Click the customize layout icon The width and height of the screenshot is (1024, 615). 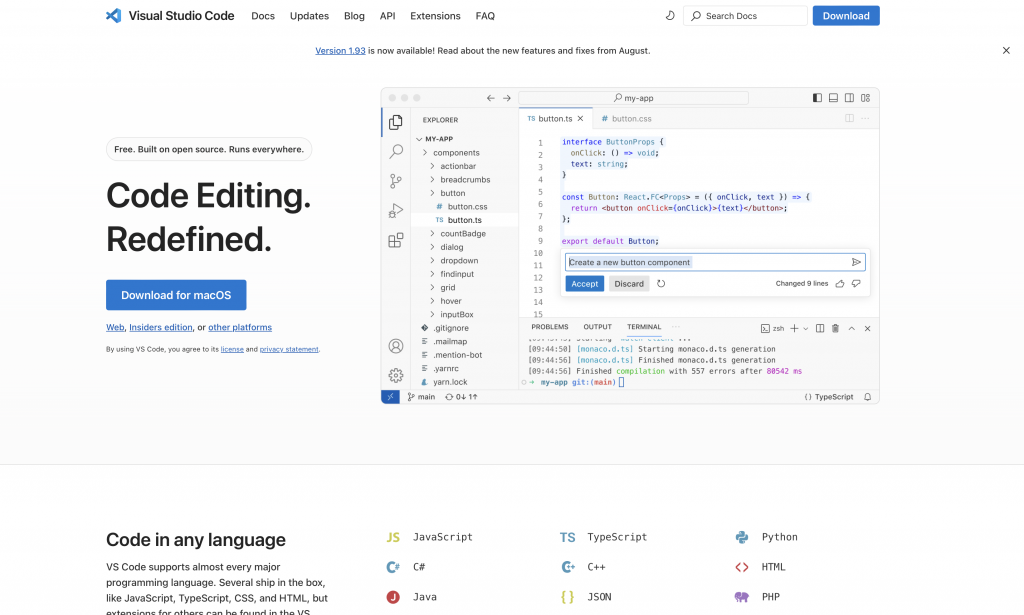[865, 98]
